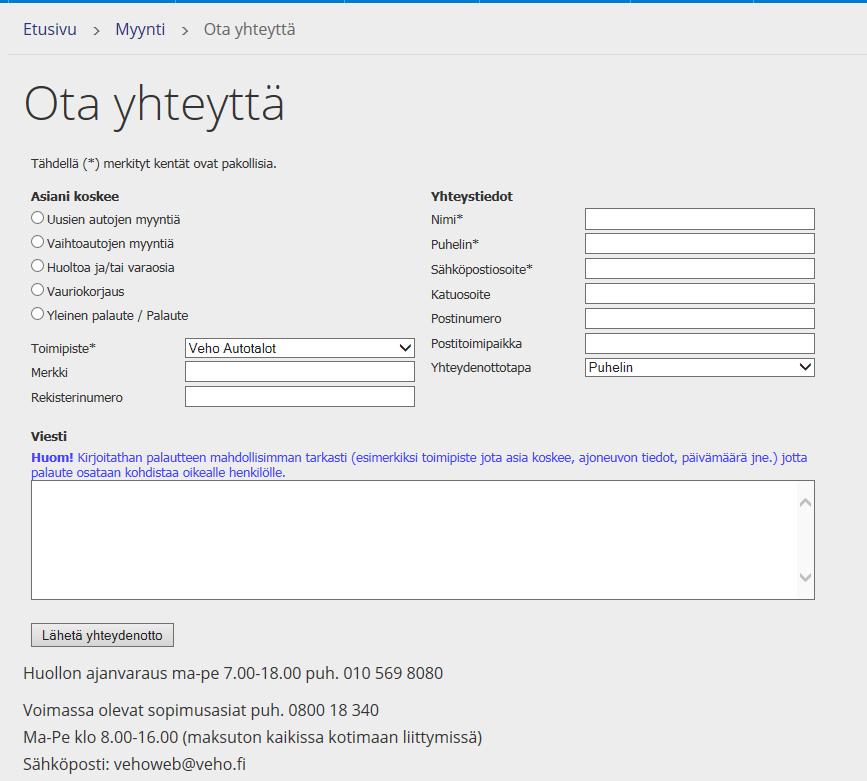The height and width of the screenshot is (781, 867).
Task: Open the Myynti breadcrumb link
Action: pos(140,29)
